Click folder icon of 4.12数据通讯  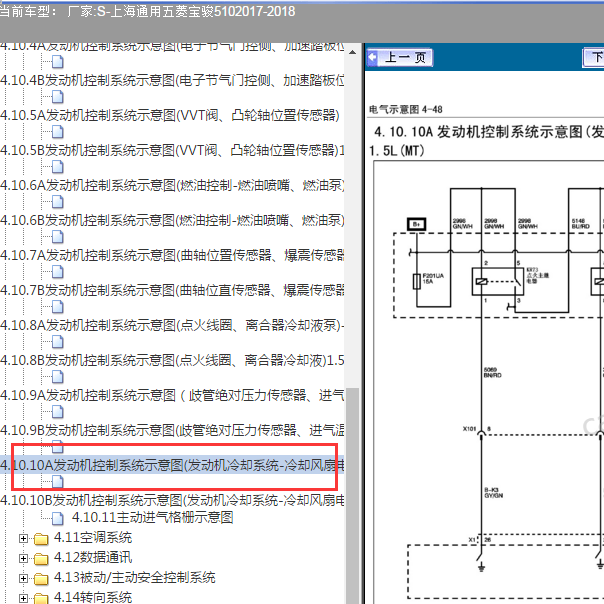pos(41,559)
